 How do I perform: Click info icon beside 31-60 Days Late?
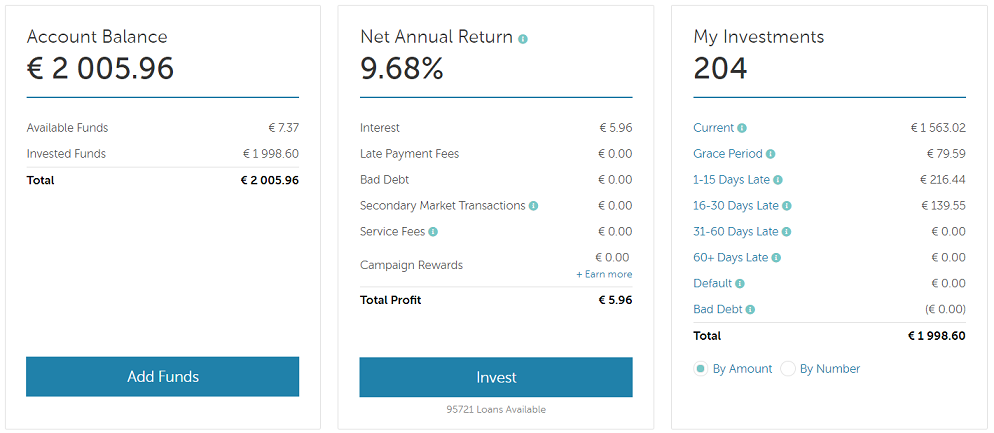coord(787,232)
